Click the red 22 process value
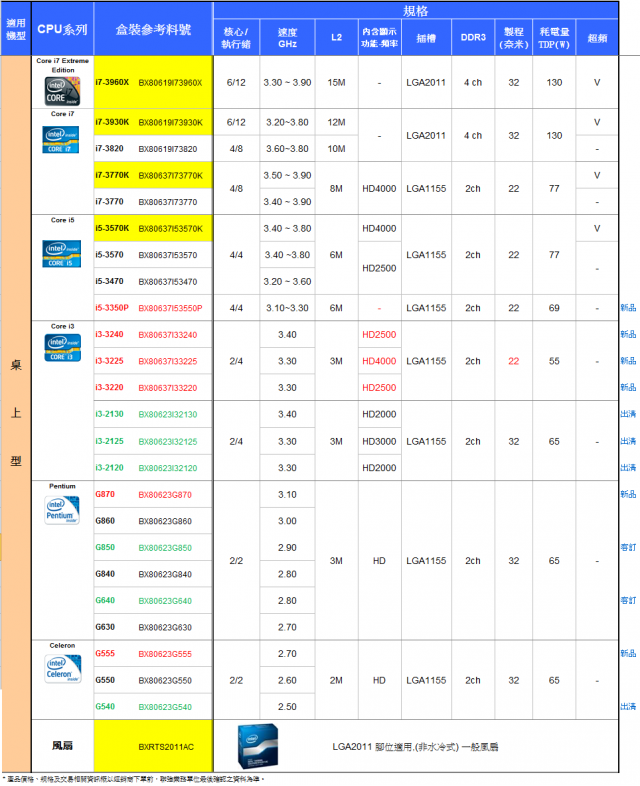This screenshot has width=640, height=786. click(514, 361)
